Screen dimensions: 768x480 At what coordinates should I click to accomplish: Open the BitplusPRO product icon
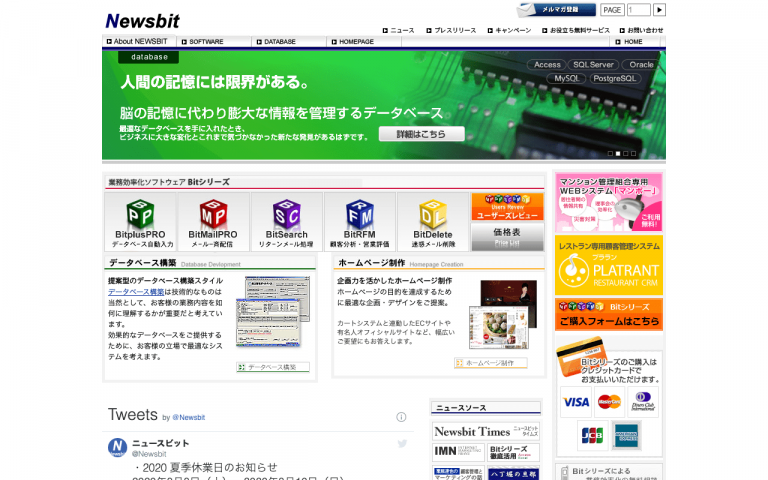click(140, 222)
